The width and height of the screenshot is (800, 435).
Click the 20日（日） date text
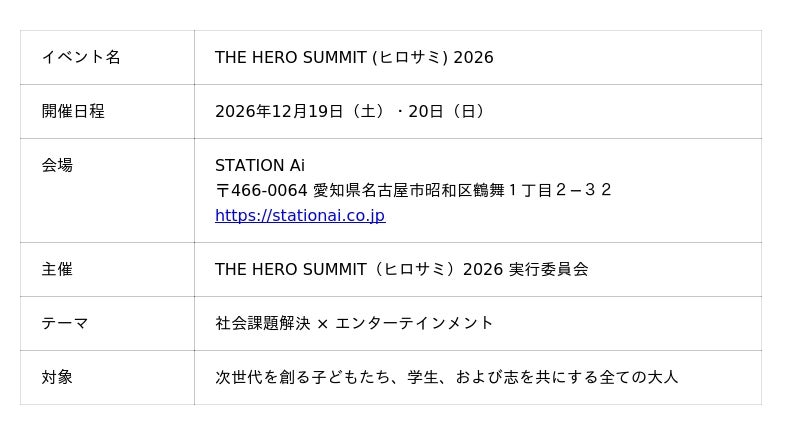(447, 112)
